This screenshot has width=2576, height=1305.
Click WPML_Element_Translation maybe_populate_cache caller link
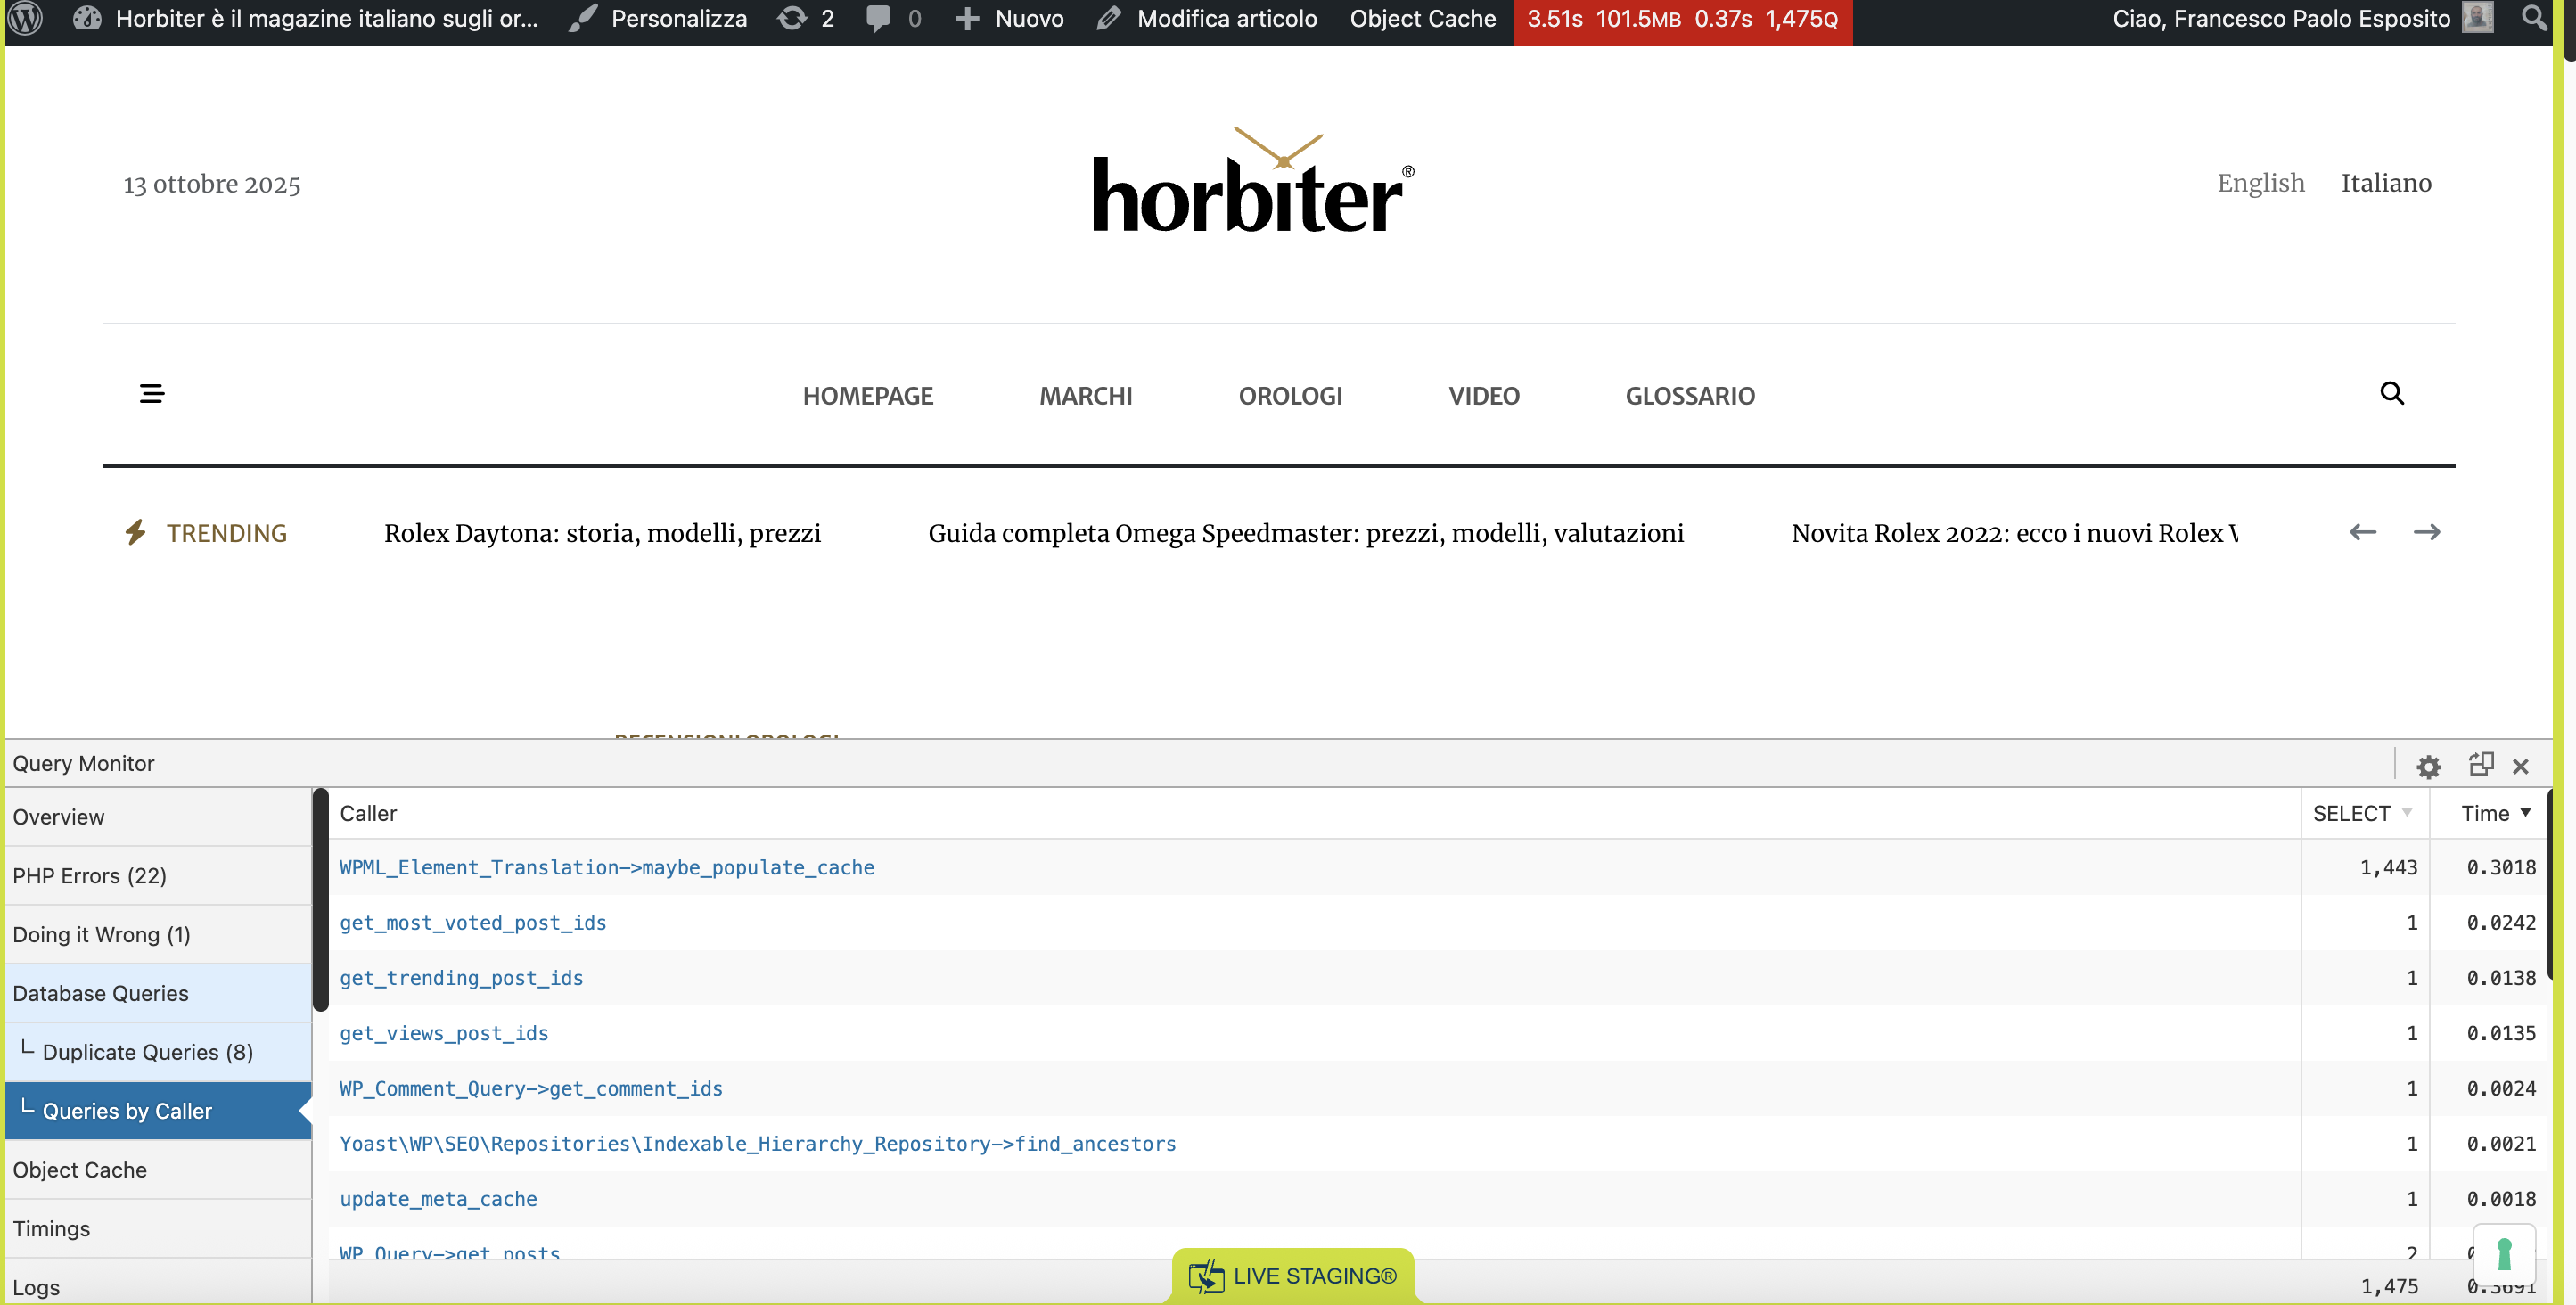pyautogui.click(x=606, y=868)
